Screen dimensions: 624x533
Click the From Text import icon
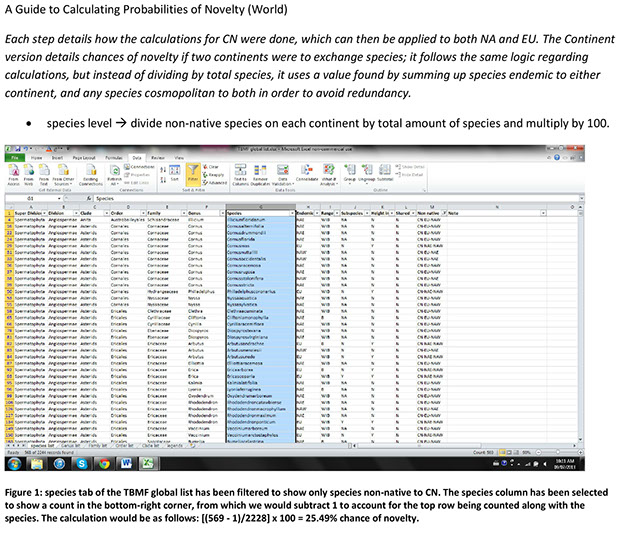point(44,175)
